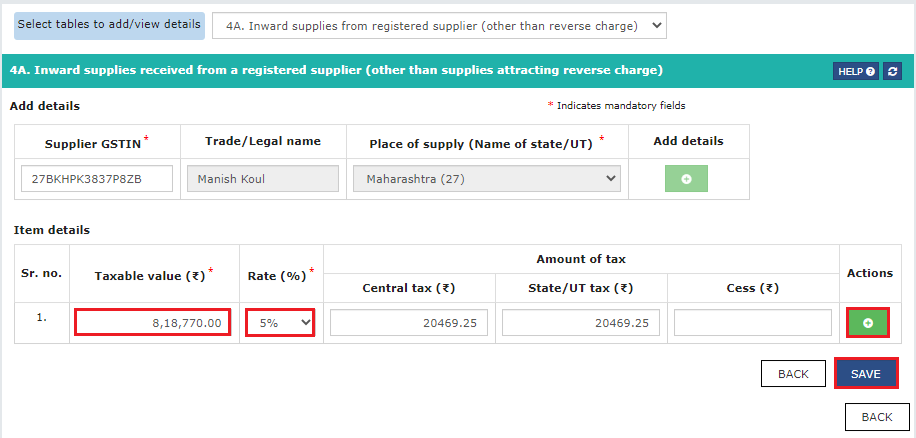
Task: Click Central tax amount field
Action: [409, 322]
